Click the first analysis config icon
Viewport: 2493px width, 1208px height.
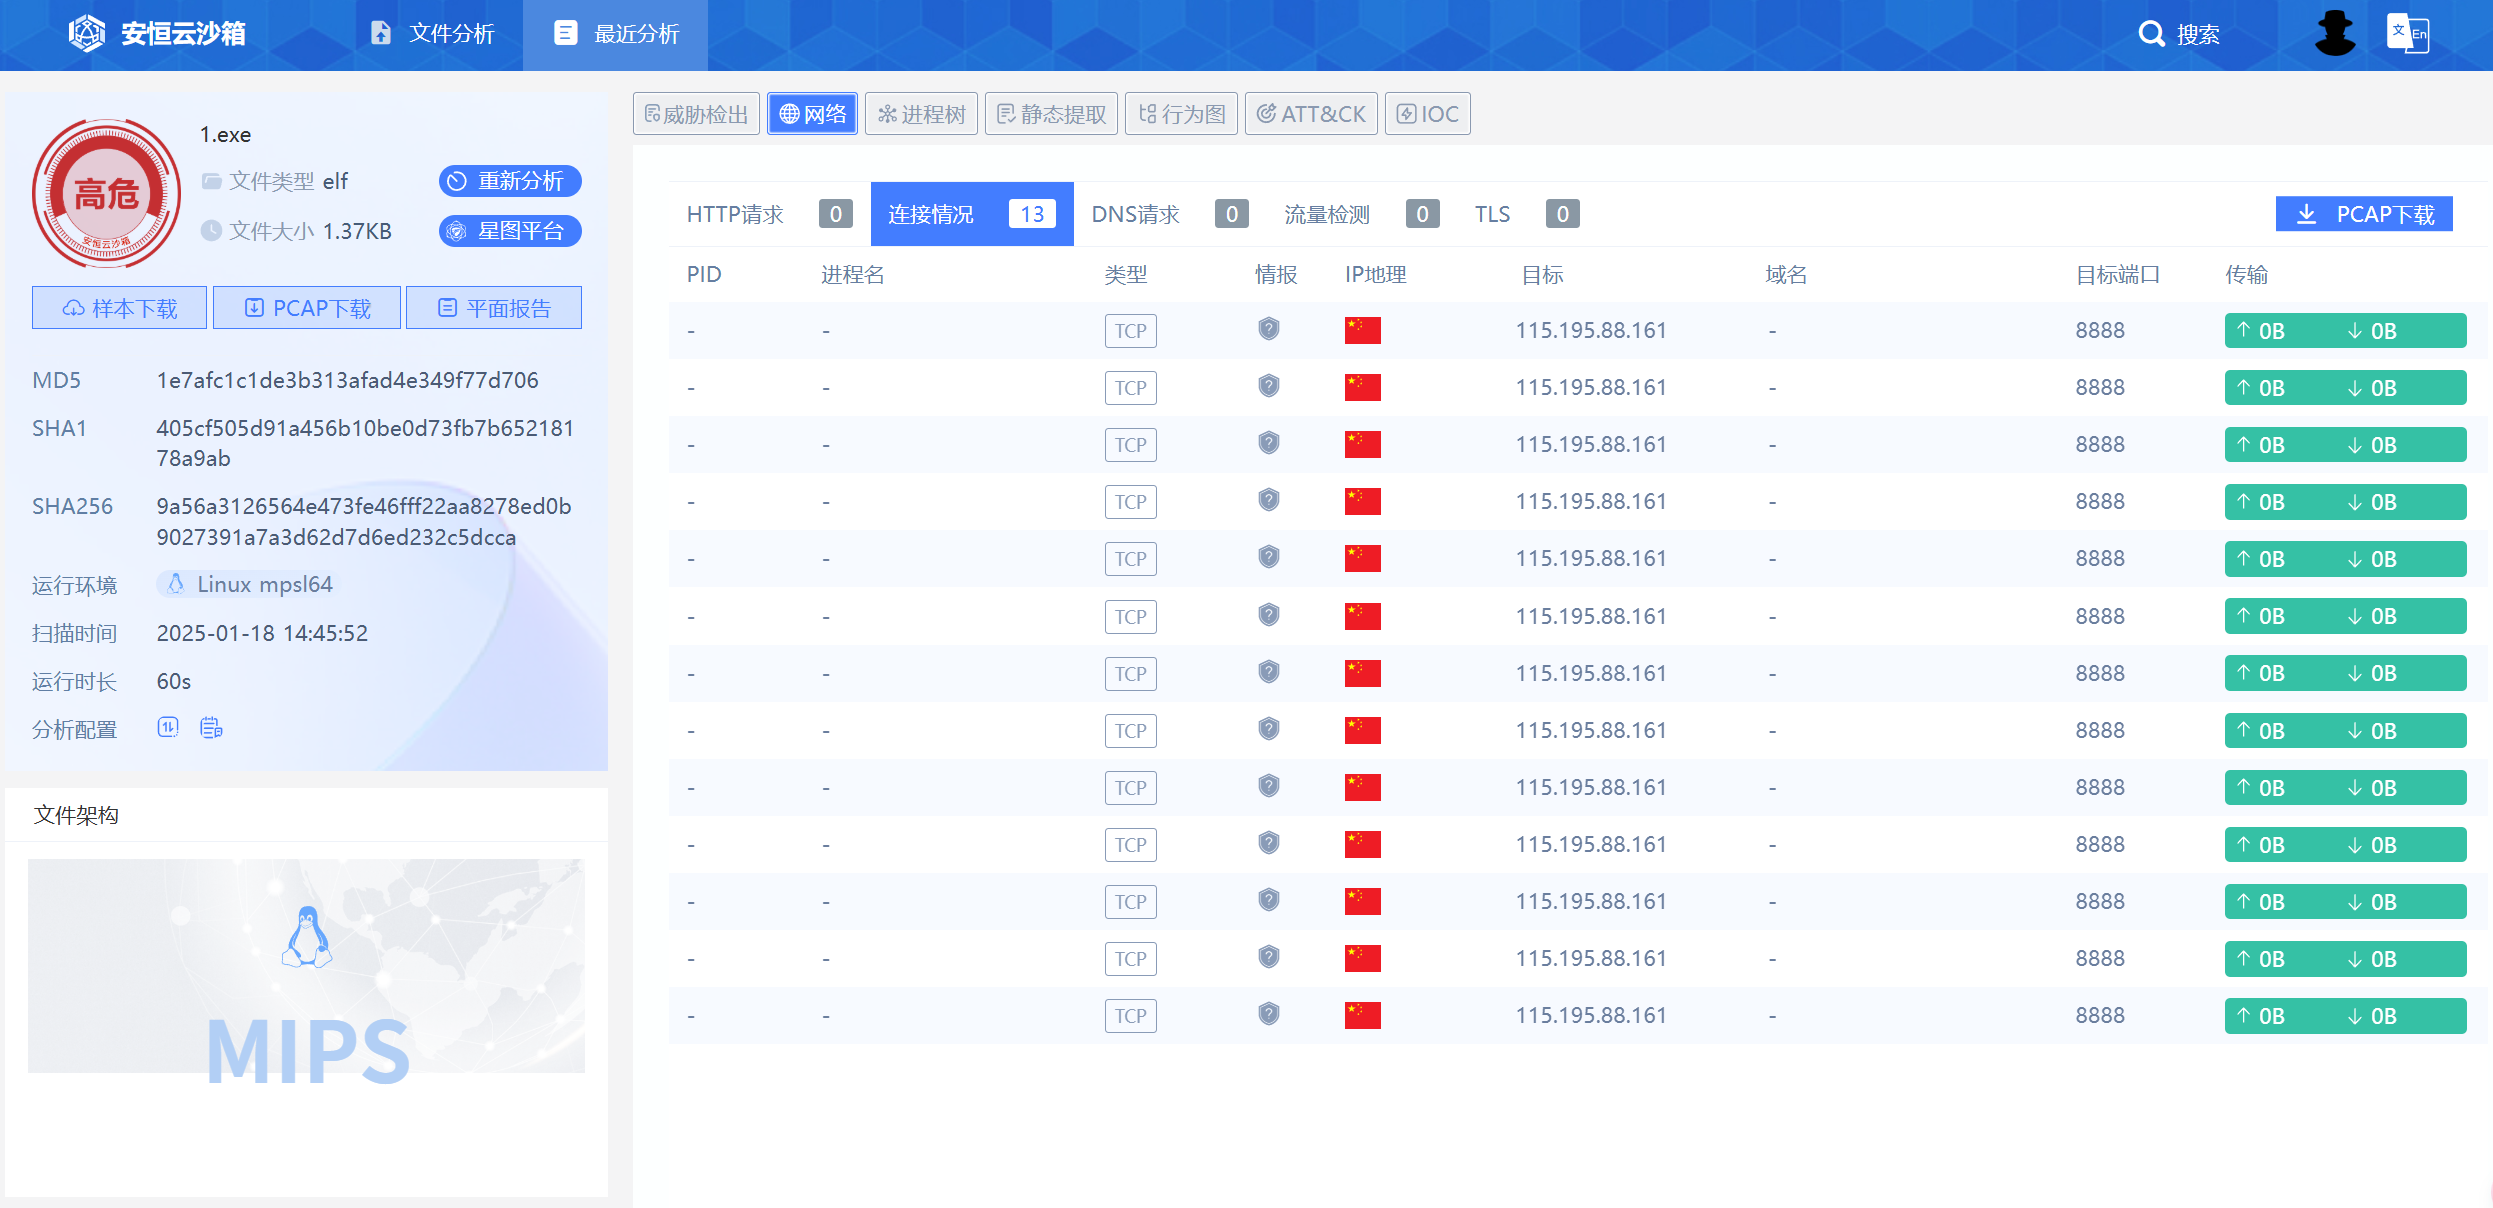click(x=168, y=728)
